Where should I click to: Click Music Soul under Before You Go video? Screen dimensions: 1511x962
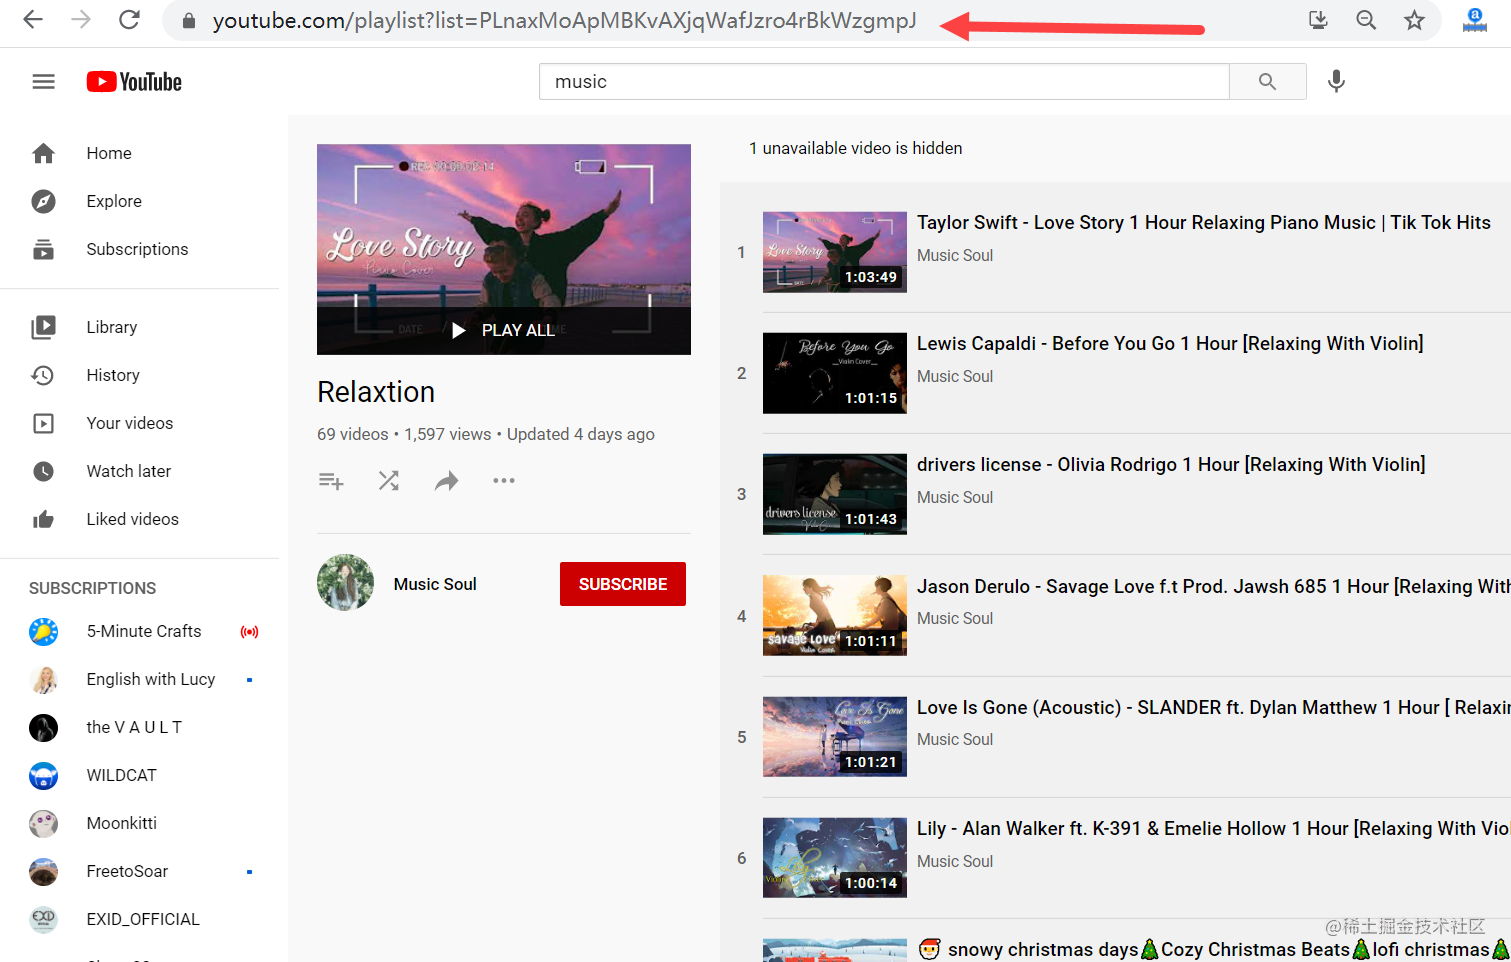point(955,376)
